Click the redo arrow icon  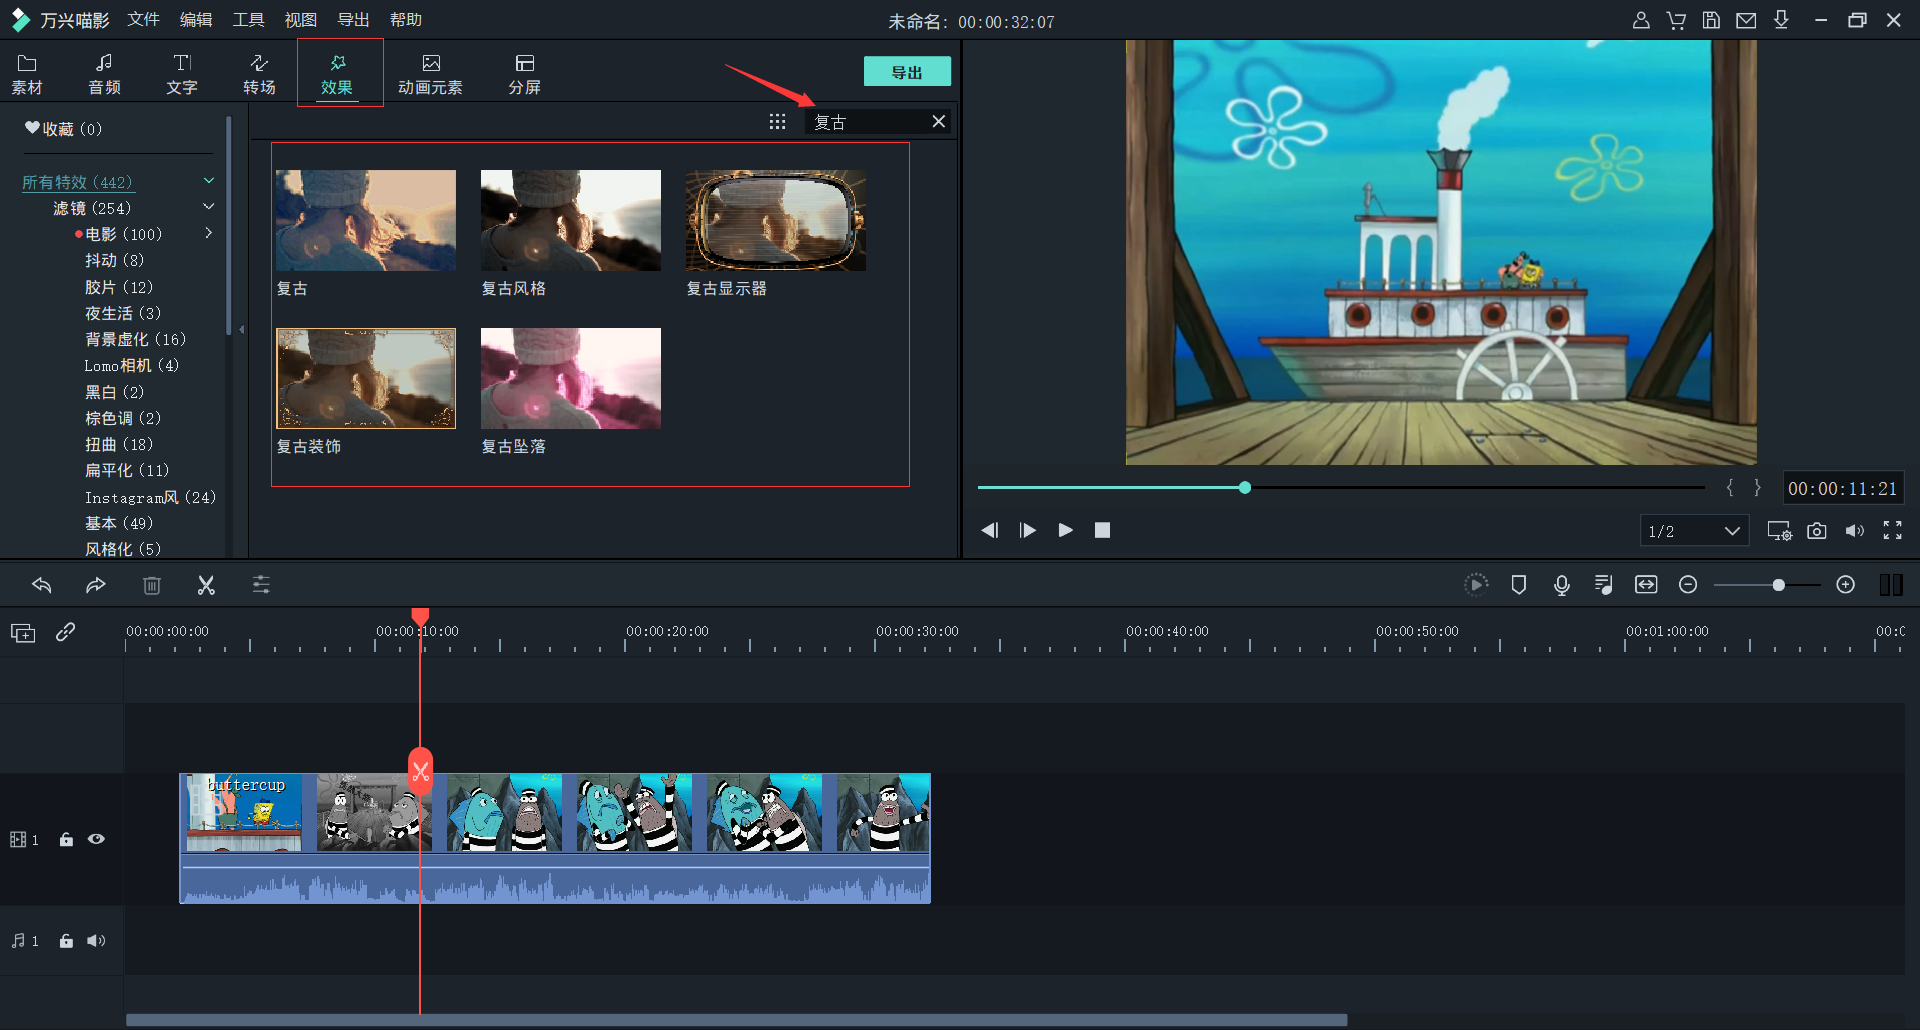(96, 586)
